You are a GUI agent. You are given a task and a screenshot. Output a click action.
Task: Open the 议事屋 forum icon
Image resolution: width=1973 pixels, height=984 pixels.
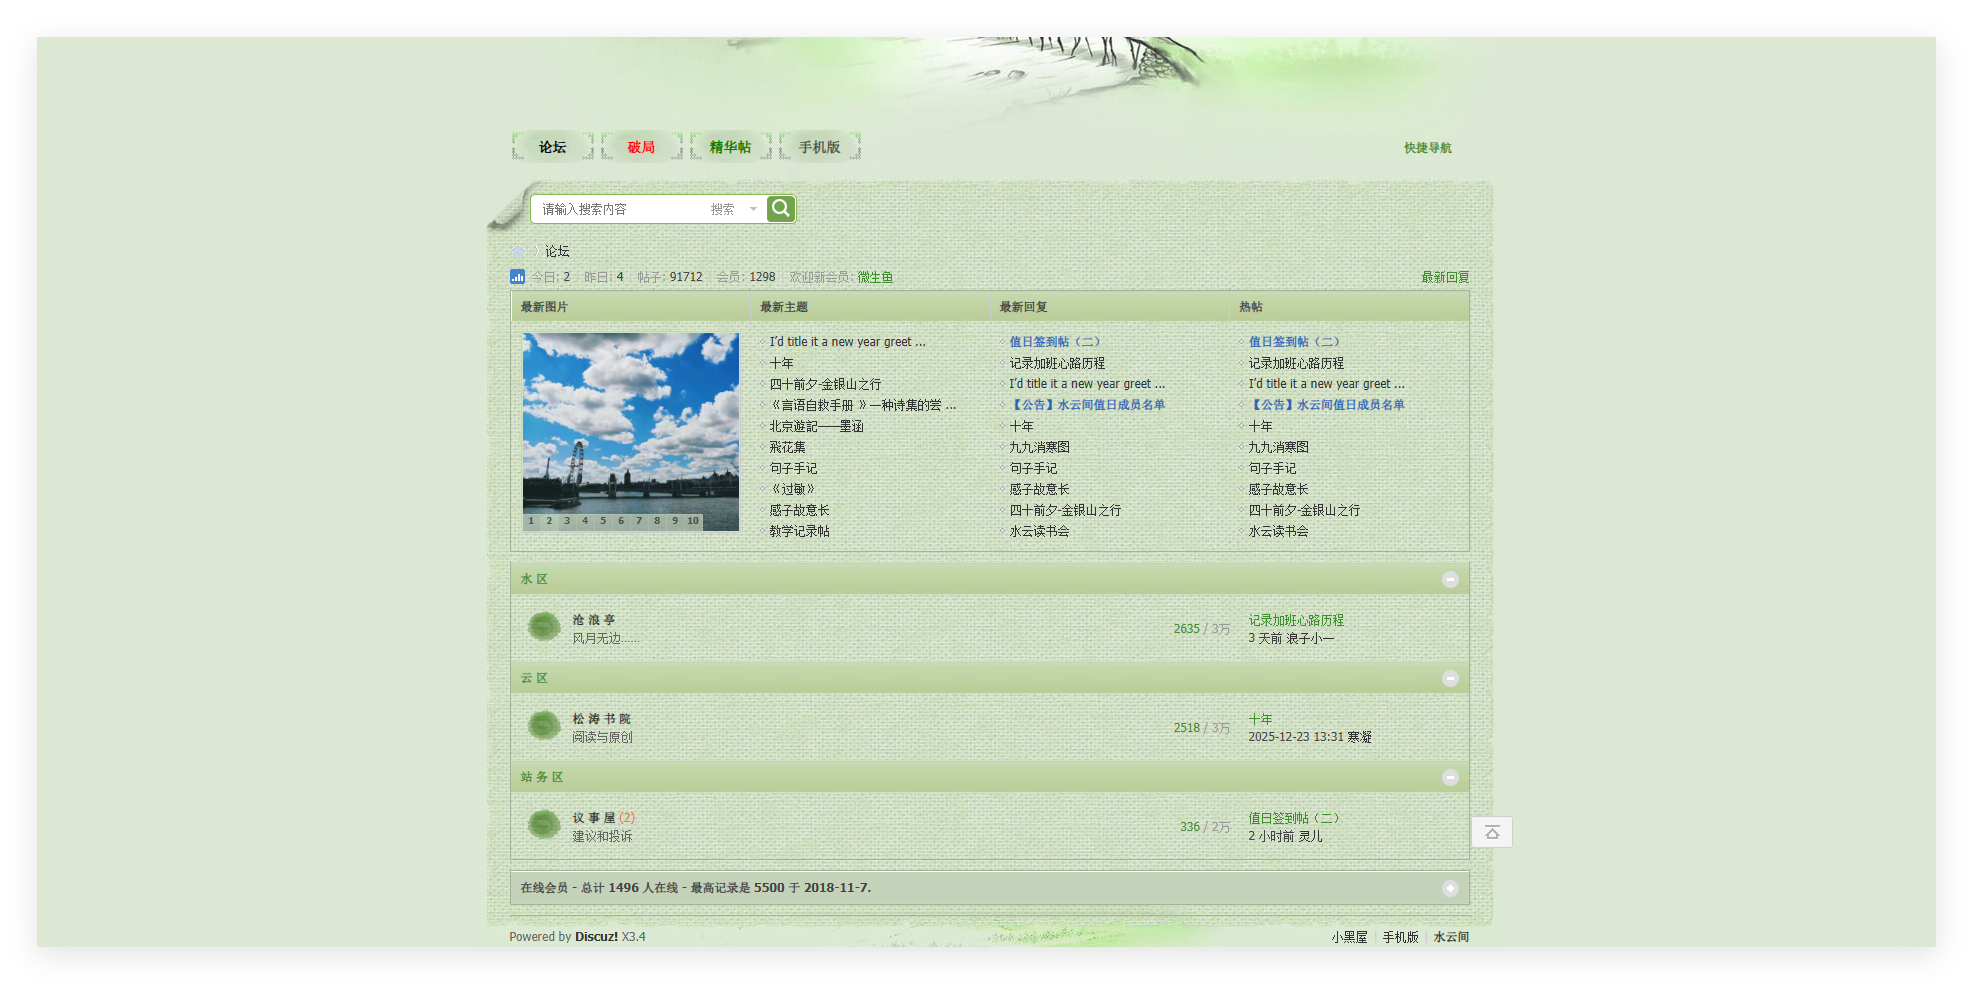[543, 824]
